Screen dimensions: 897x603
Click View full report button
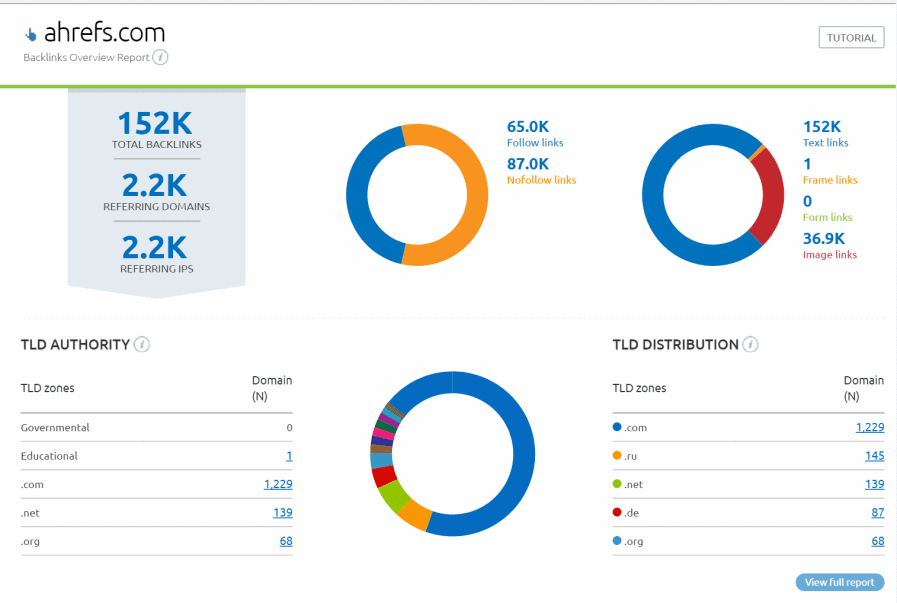840,582
